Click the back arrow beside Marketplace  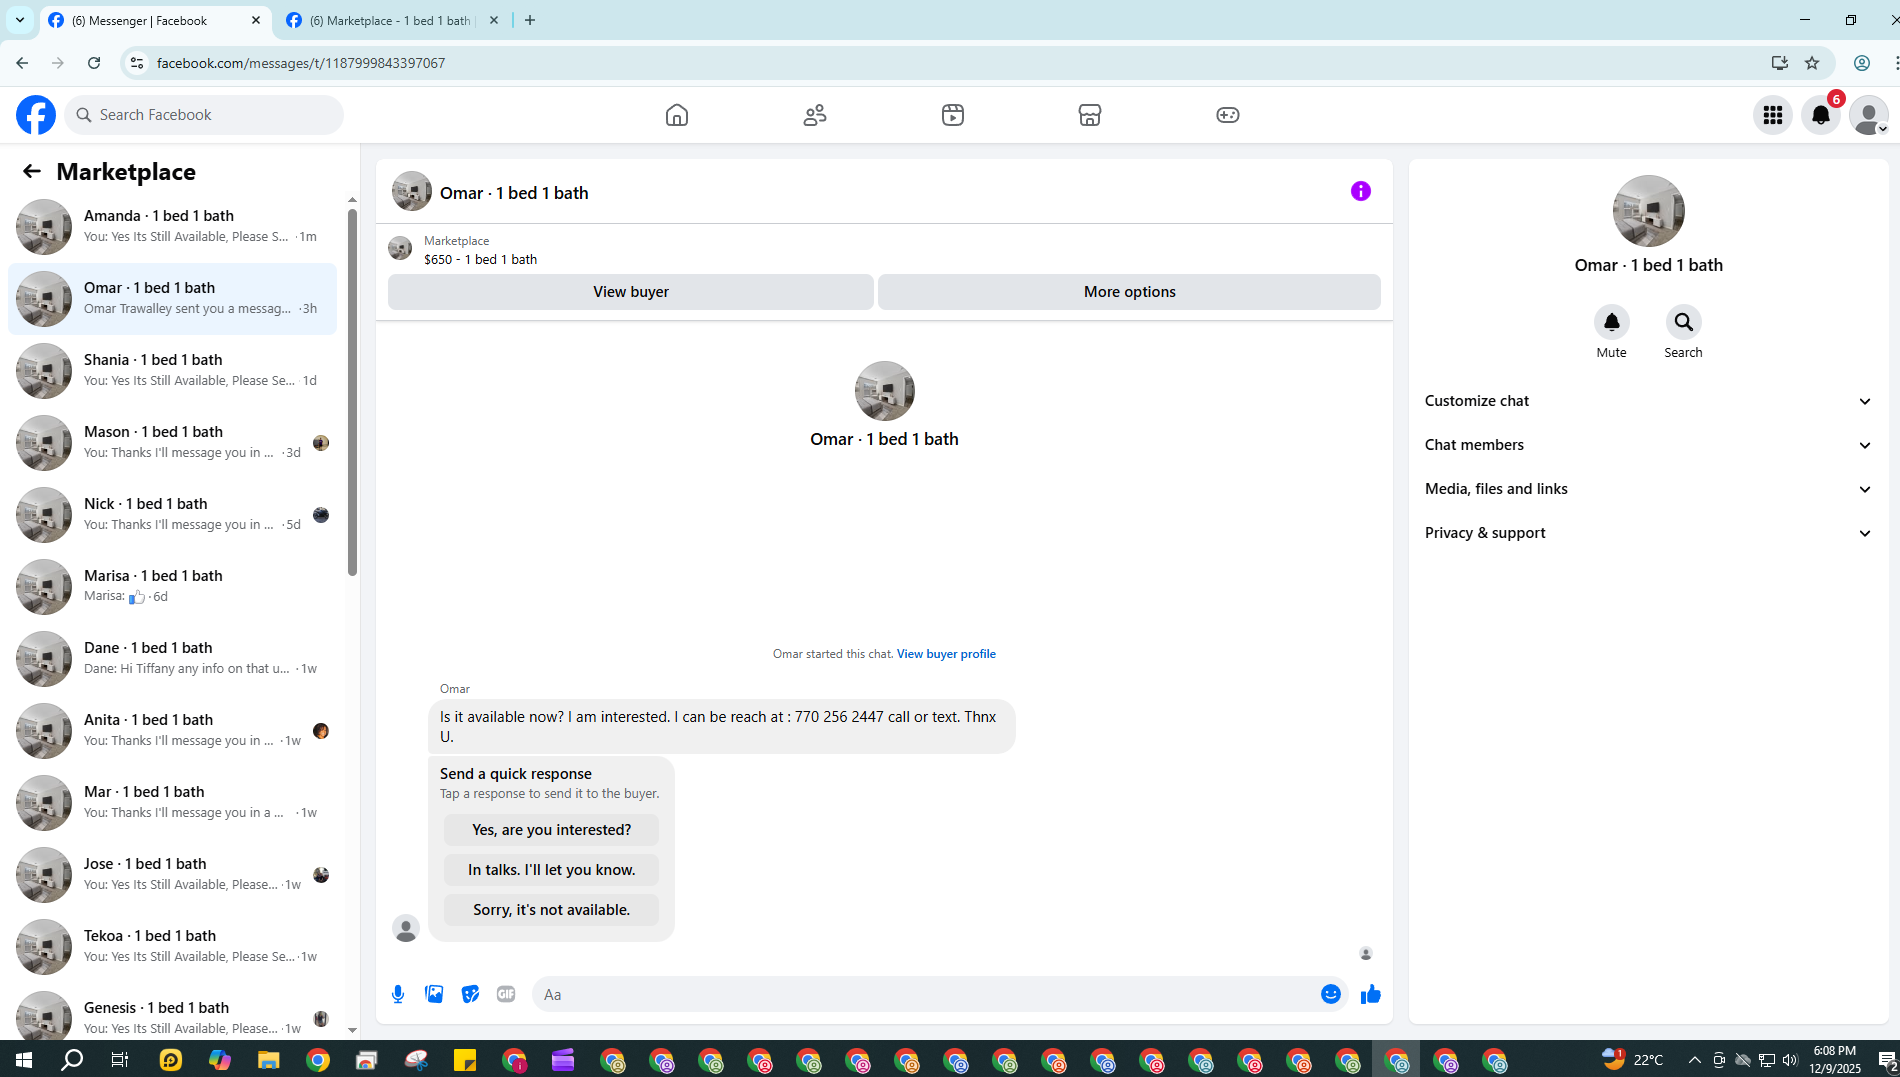pyautogui.click(x=32, y=171)
